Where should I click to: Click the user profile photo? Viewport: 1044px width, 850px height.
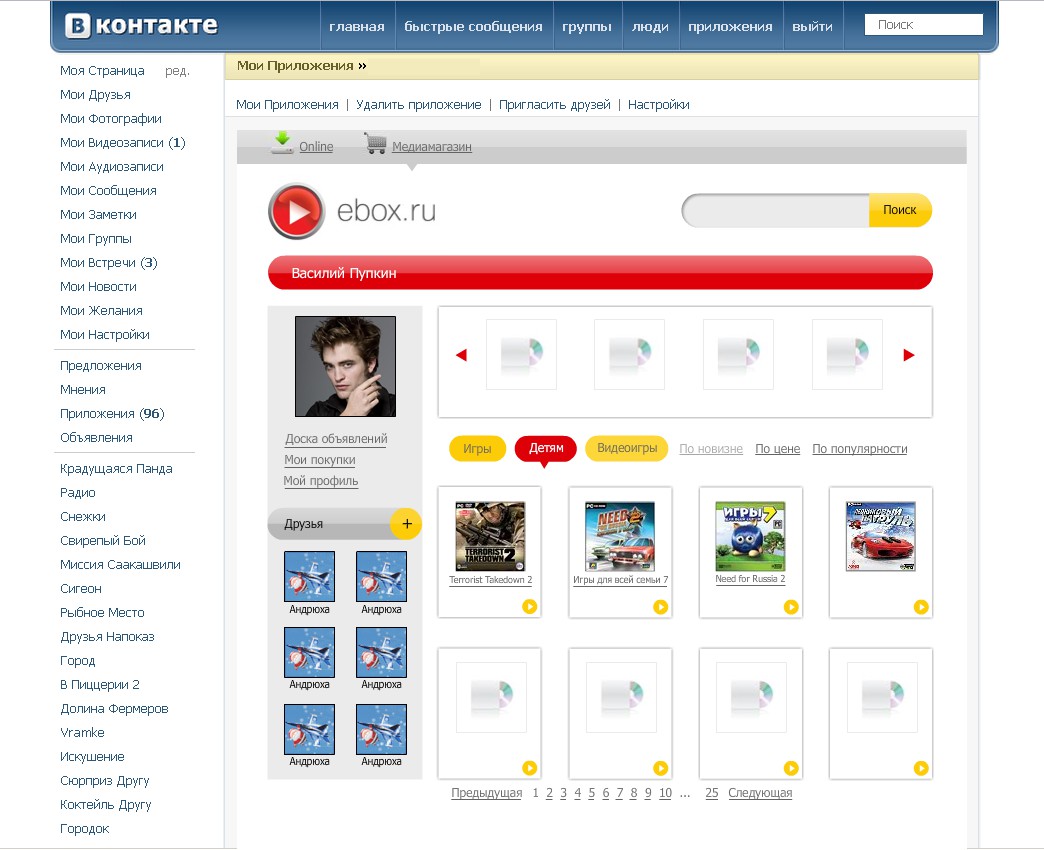click(x=346, y=367)
